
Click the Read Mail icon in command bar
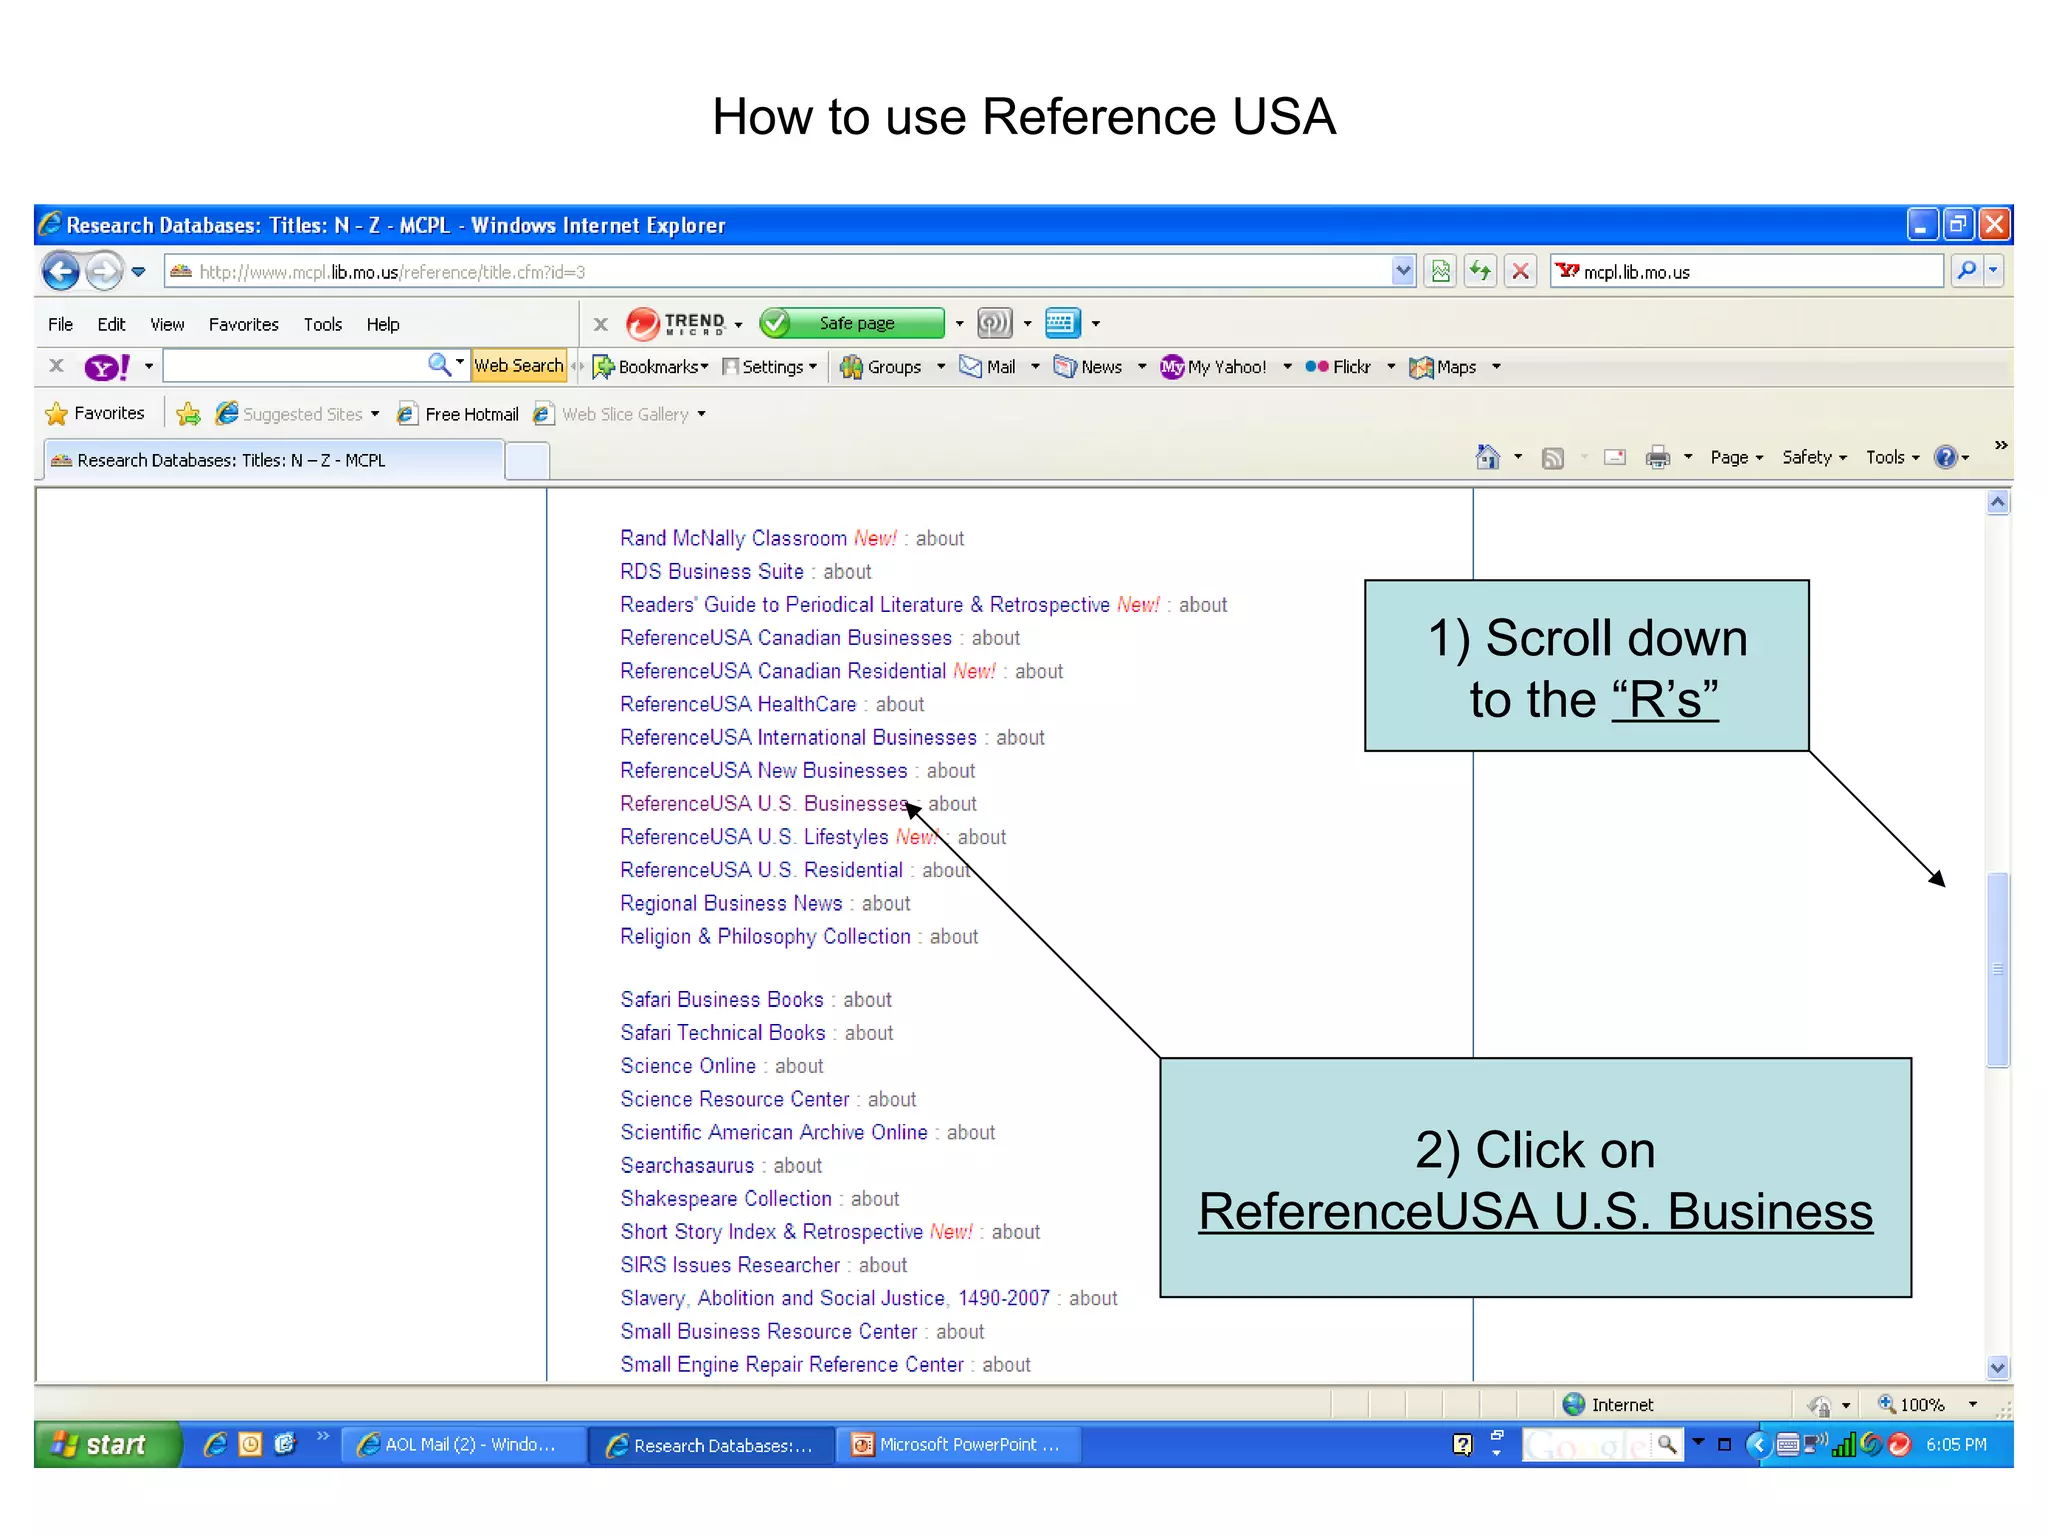(x=1614, y=457)
